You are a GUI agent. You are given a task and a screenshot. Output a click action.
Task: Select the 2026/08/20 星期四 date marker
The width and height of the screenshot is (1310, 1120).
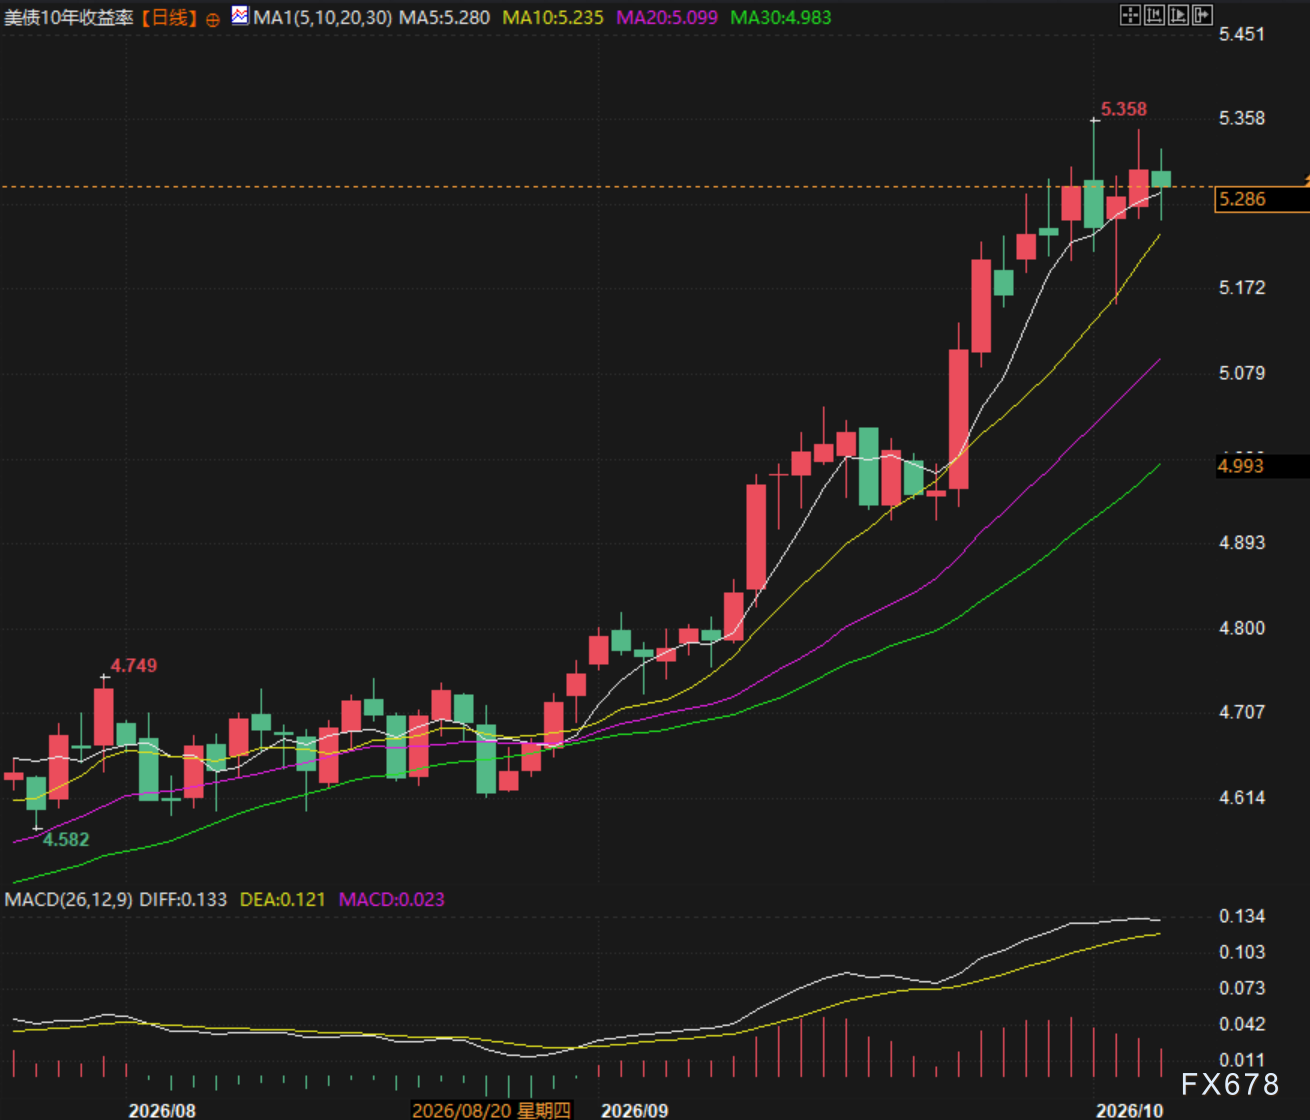pyautogui.click(x=491, y=1110)
